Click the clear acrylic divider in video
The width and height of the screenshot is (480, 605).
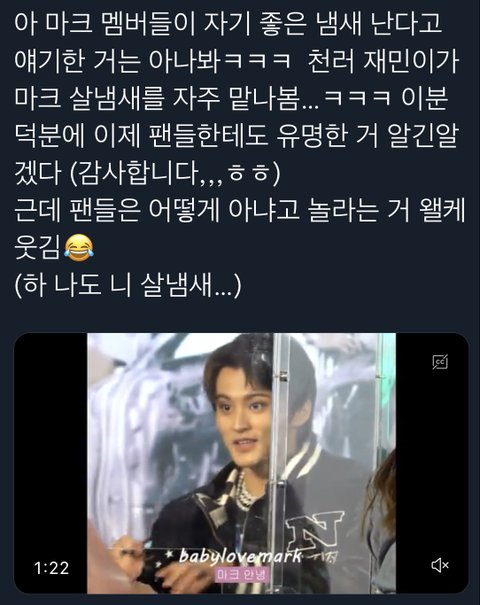tap(281, 463)
